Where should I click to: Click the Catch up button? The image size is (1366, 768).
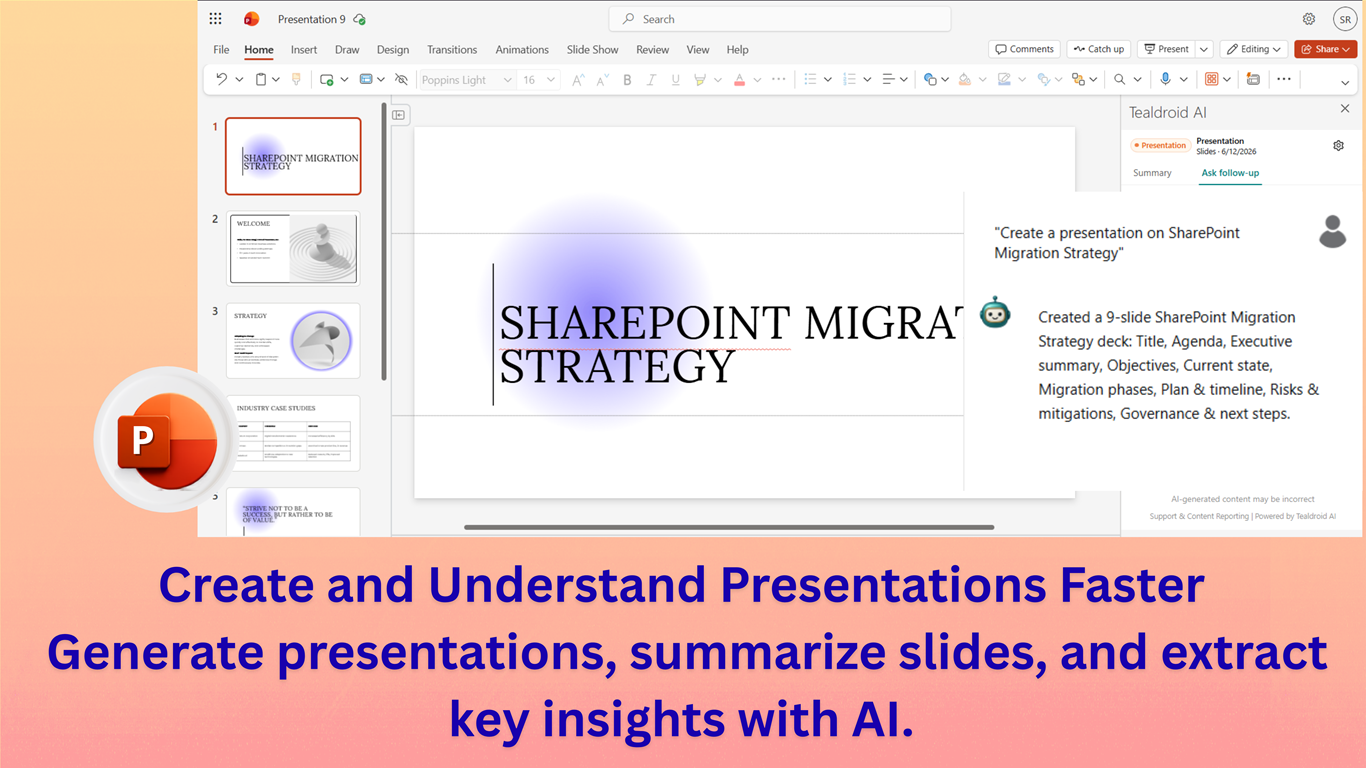pos(1098,49)
